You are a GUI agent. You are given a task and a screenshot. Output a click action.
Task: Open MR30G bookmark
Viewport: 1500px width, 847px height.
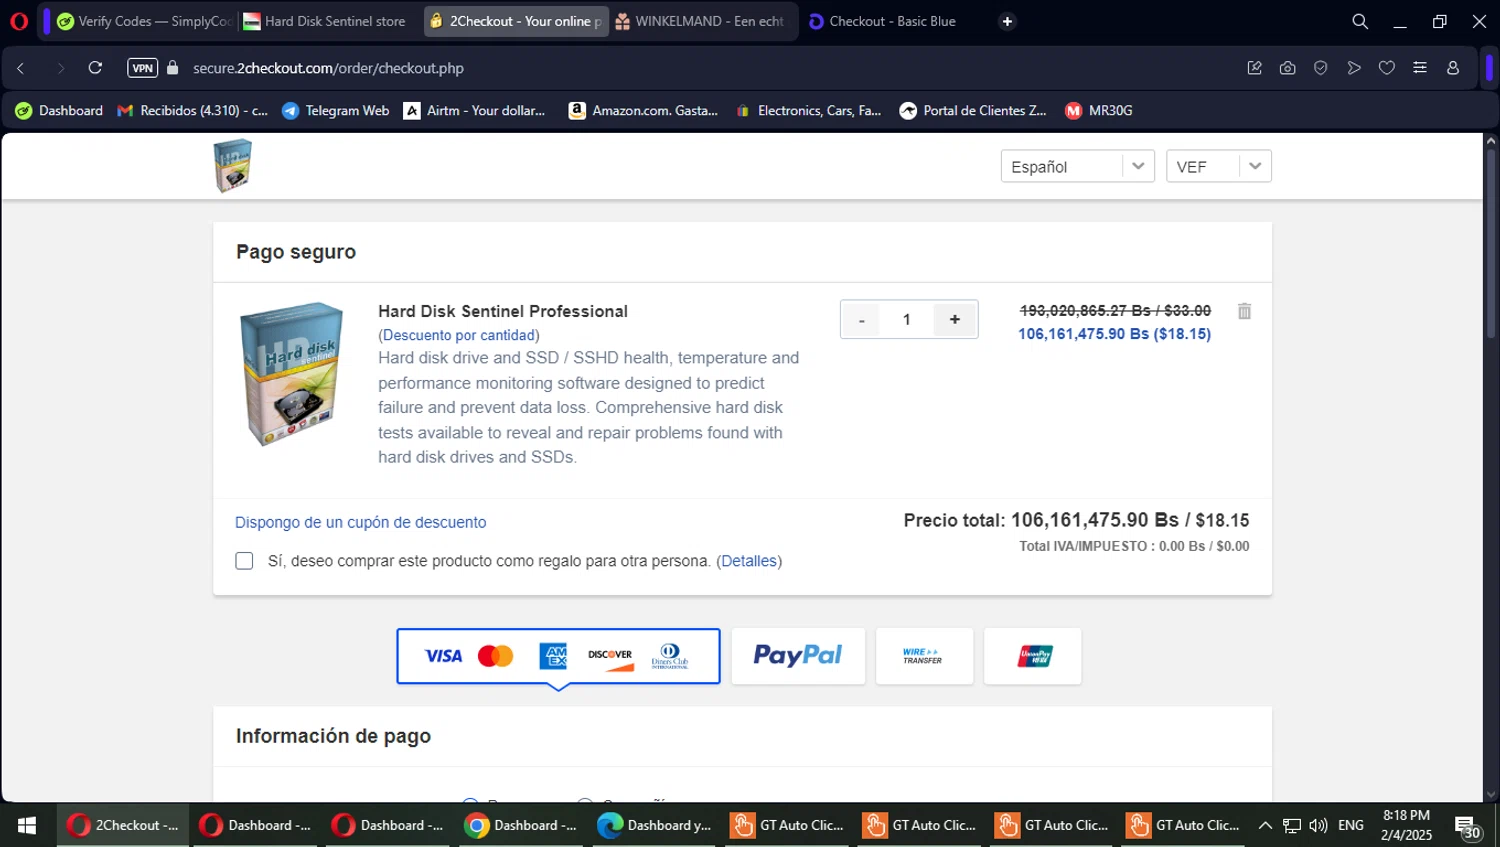[x=1099, y=110]
